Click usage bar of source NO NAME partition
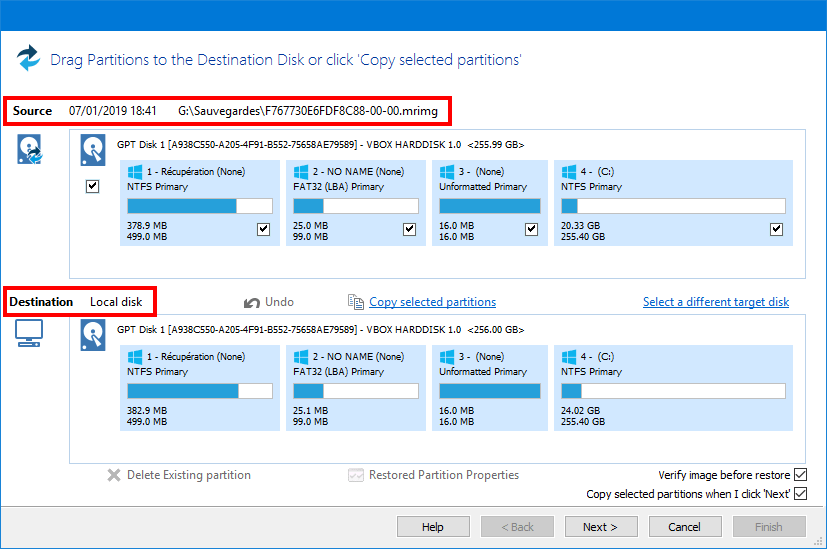The image size is (827, 549). click(x=356, y=206)
